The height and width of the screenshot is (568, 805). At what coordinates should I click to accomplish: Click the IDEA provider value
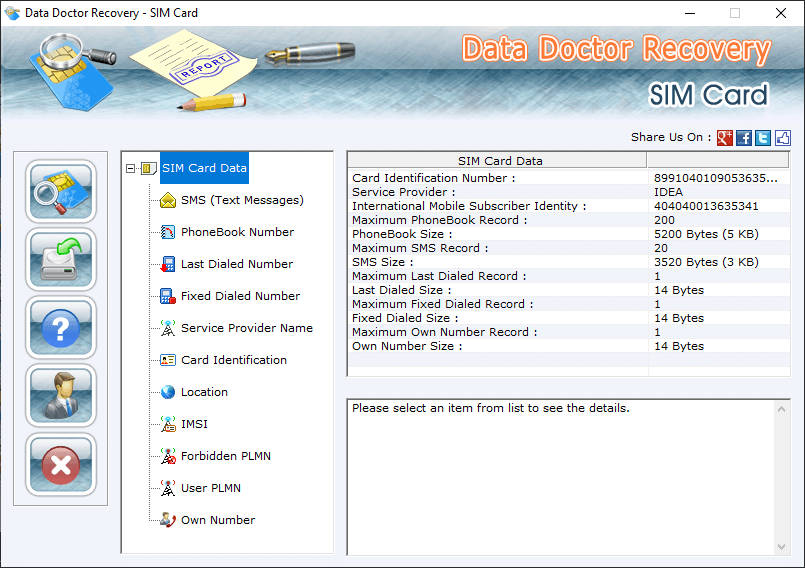click(x=668, y=192)
